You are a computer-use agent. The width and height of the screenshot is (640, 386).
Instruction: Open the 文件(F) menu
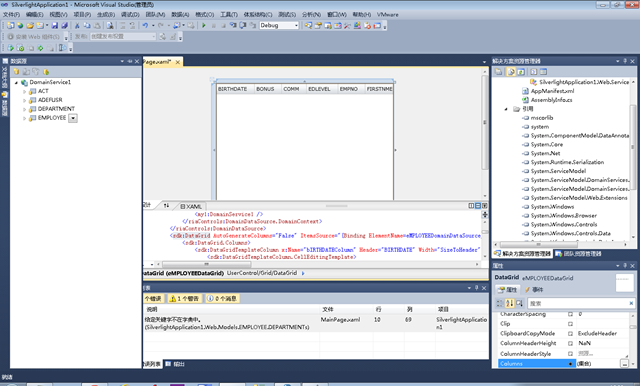(x=11, y=14)
